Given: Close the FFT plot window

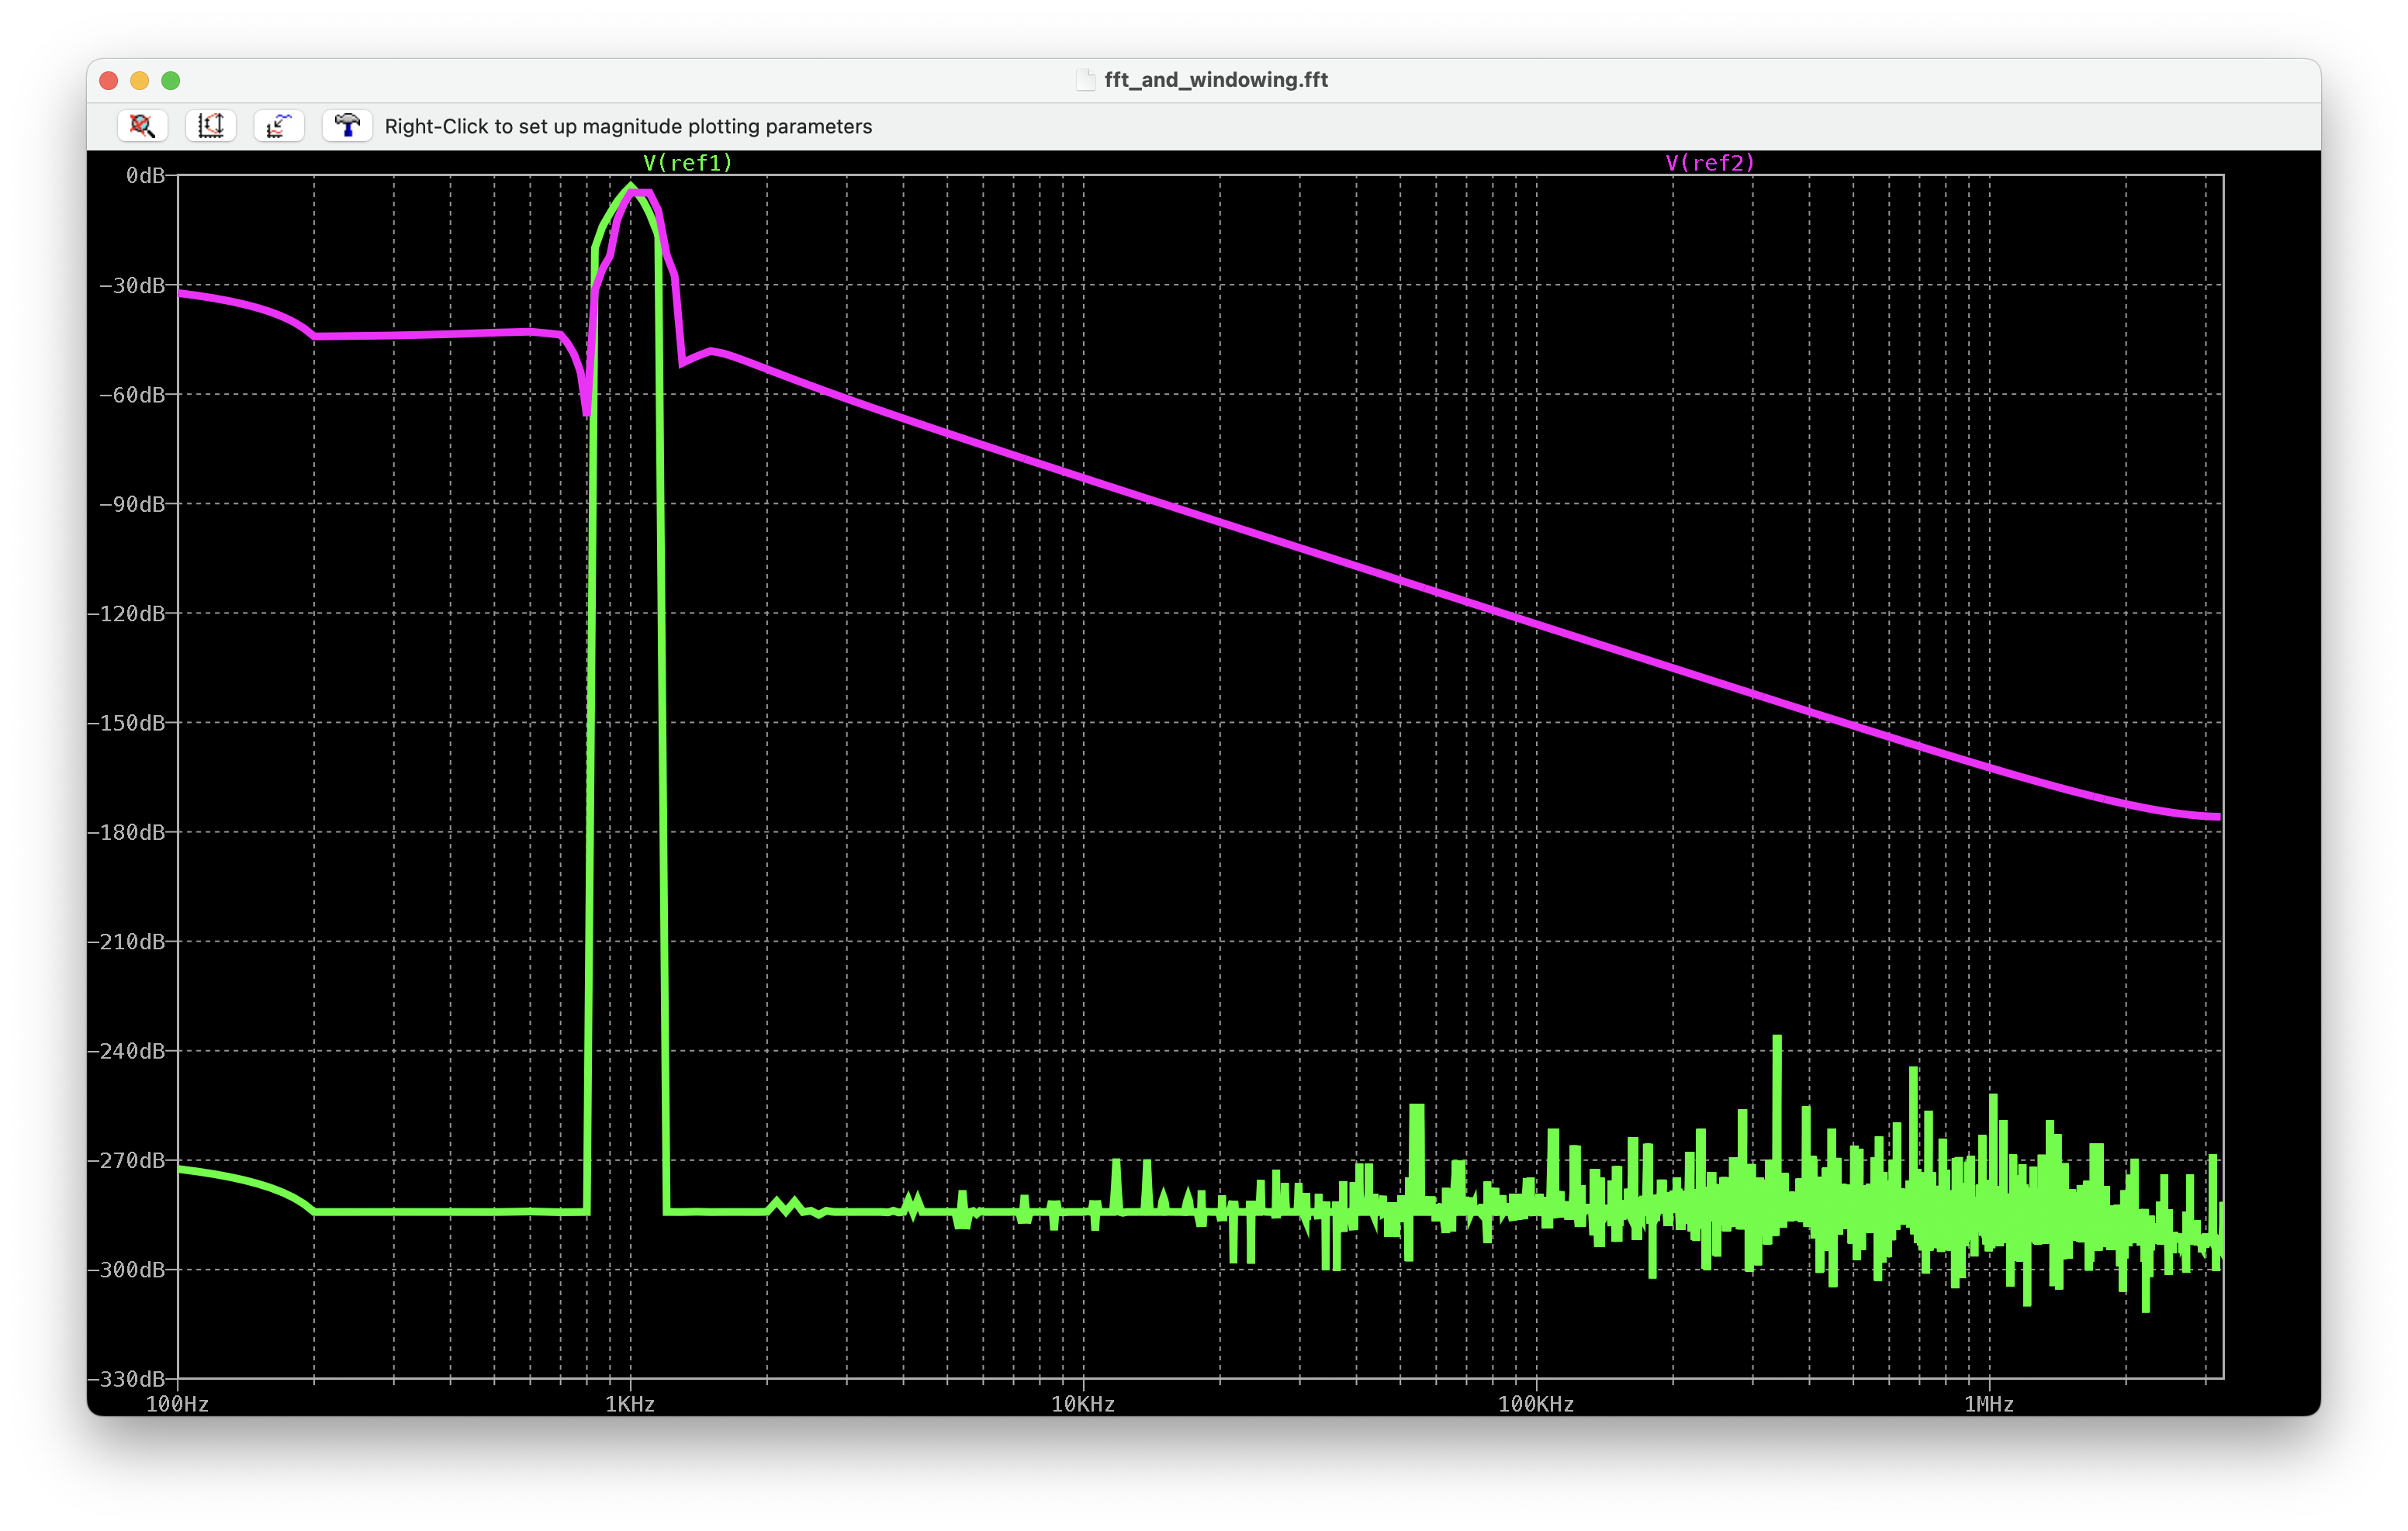Looking at the screenshot, I should click(109, 80).
